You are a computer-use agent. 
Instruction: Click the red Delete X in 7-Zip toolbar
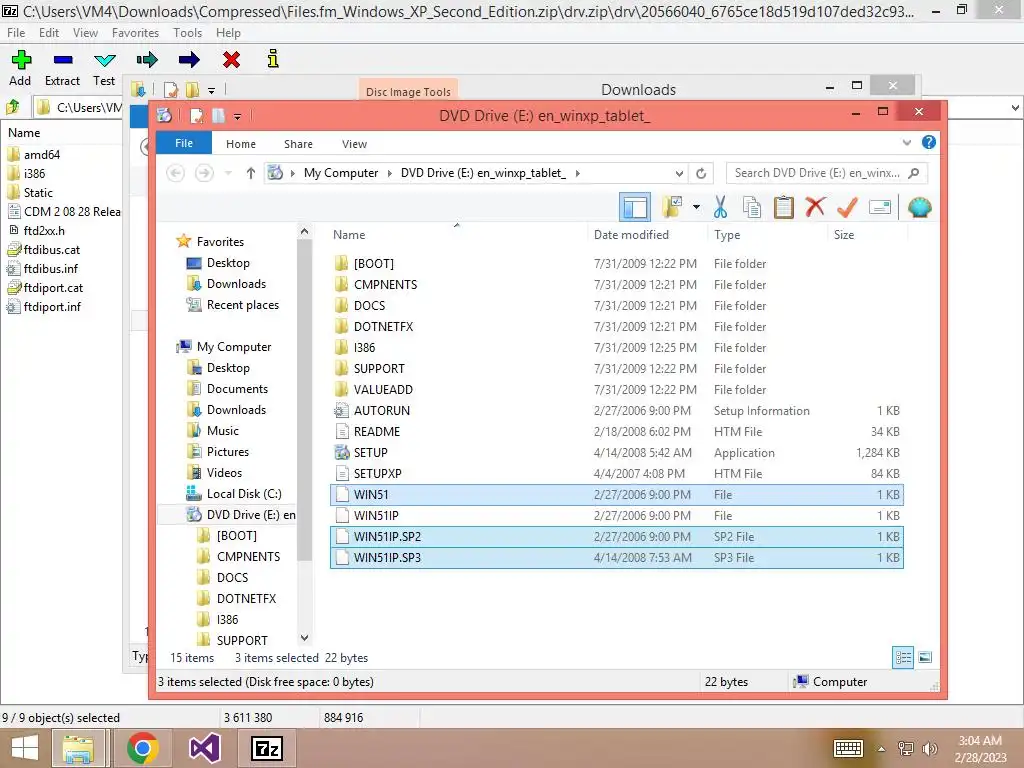pyautogui.click(x=231, y=60)
